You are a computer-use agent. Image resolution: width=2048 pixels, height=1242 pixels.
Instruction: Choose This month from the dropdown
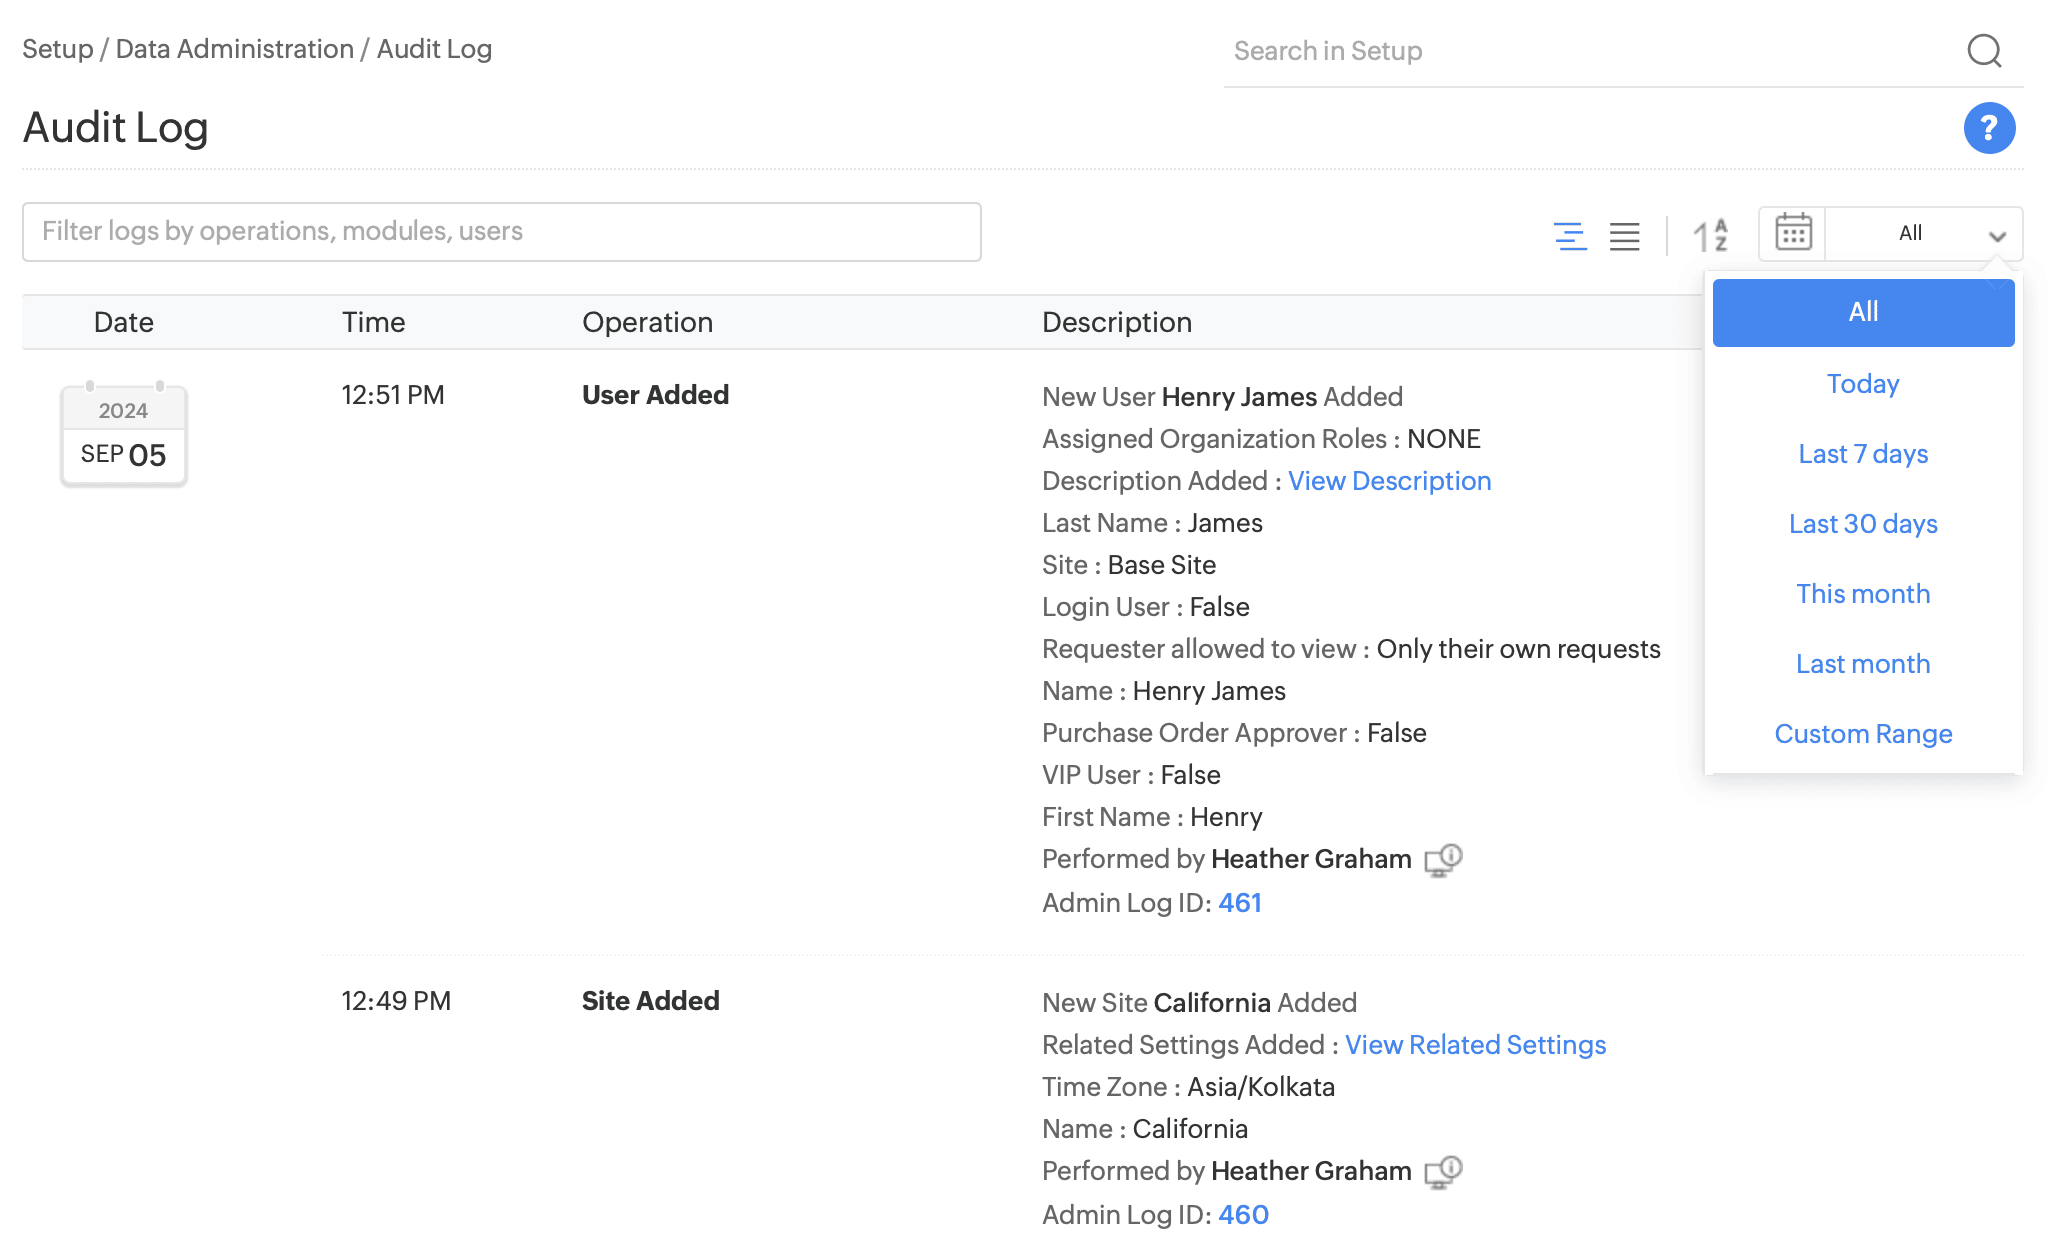1862,594
